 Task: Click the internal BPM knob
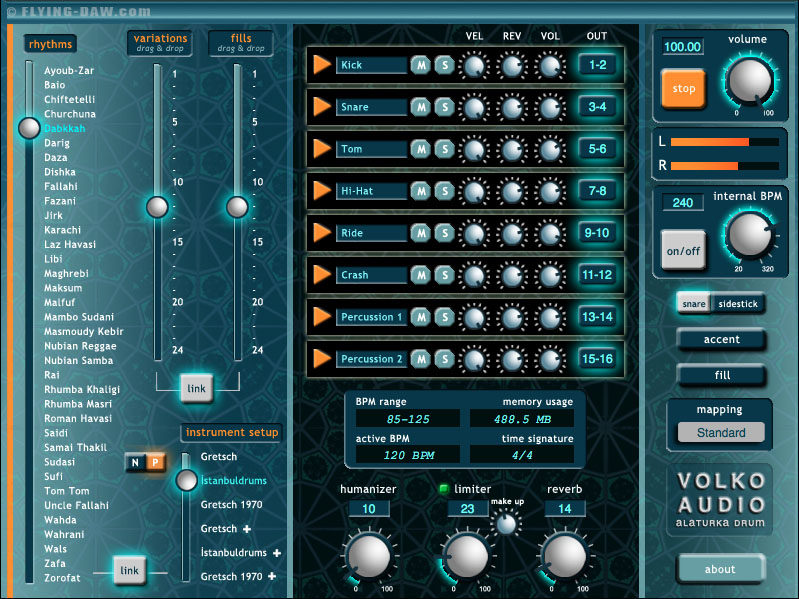click(x=750, y=236)
